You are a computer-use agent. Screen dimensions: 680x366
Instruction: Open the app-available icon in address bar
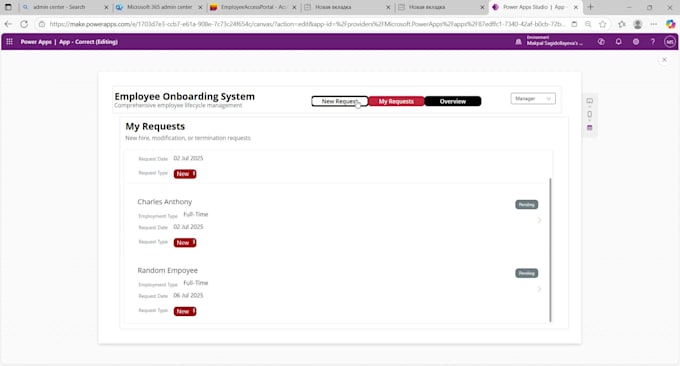click(x=574, y=24)
